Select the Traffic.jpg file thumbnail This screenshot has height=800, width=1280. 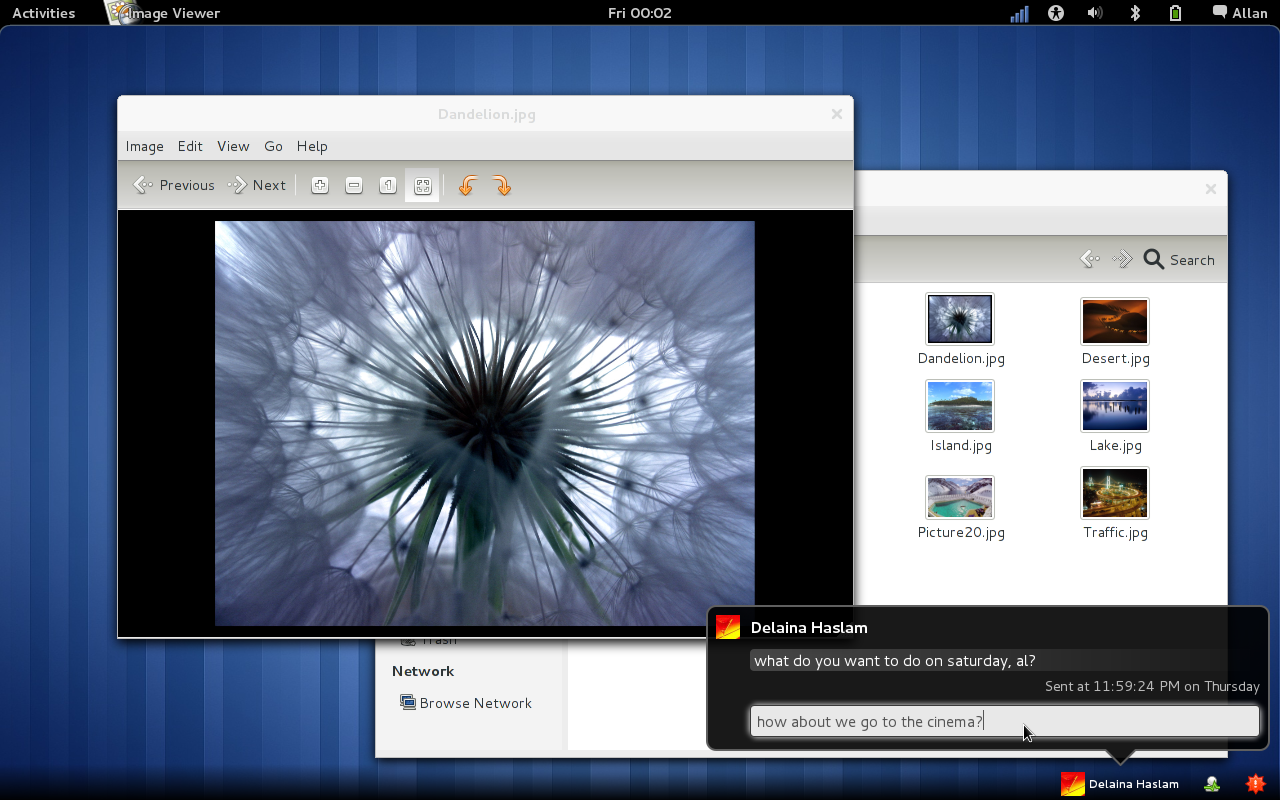(x=1115, y=494)
